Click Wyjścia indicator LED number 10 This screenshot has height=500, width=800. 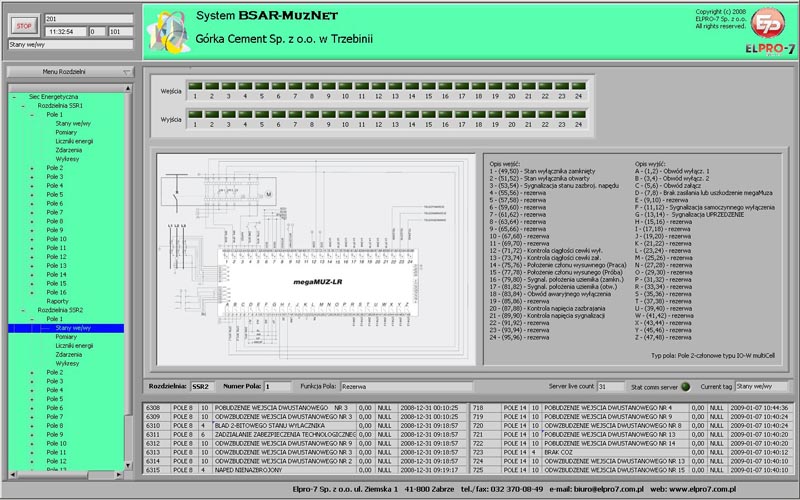[345, 114]
